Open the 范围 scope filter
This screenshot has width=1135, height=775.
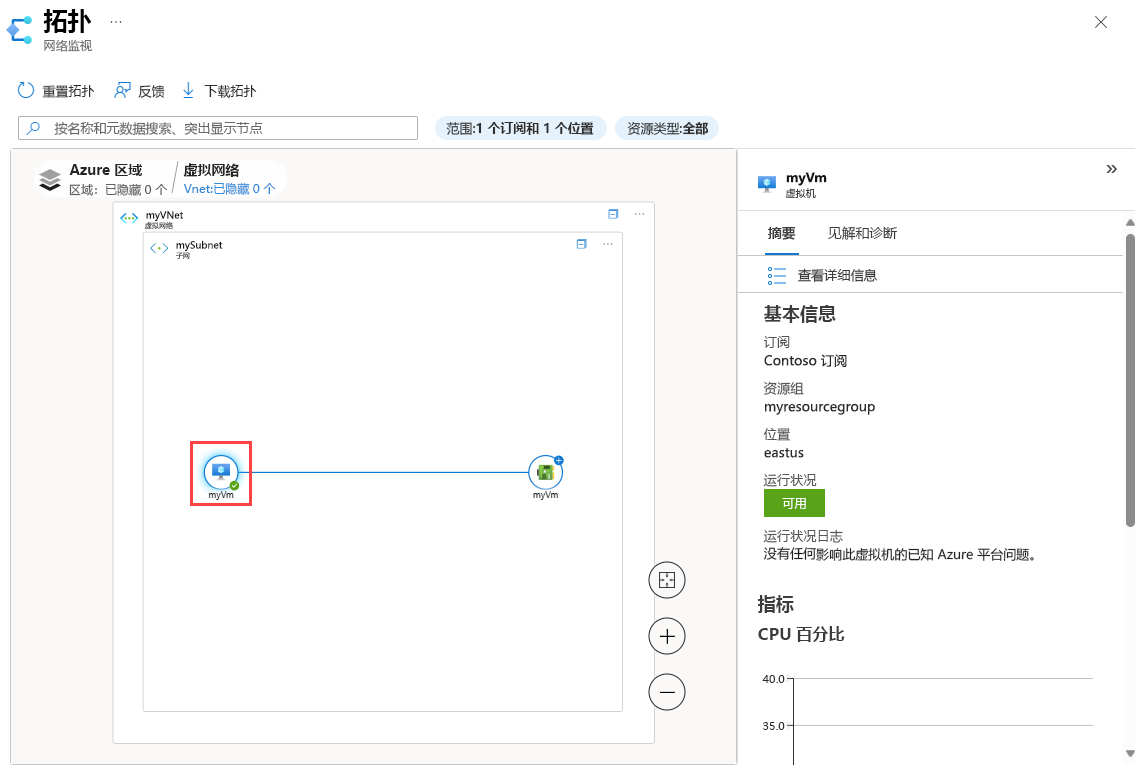(x=520, y=127)
